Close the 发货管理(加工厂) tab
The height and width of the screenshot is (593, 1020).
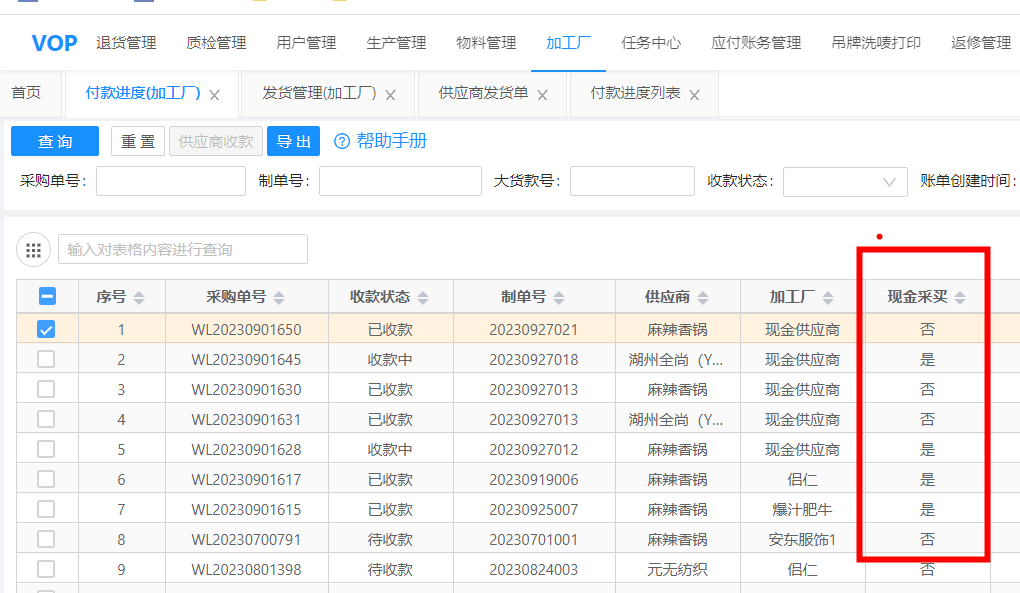(390, 95)
